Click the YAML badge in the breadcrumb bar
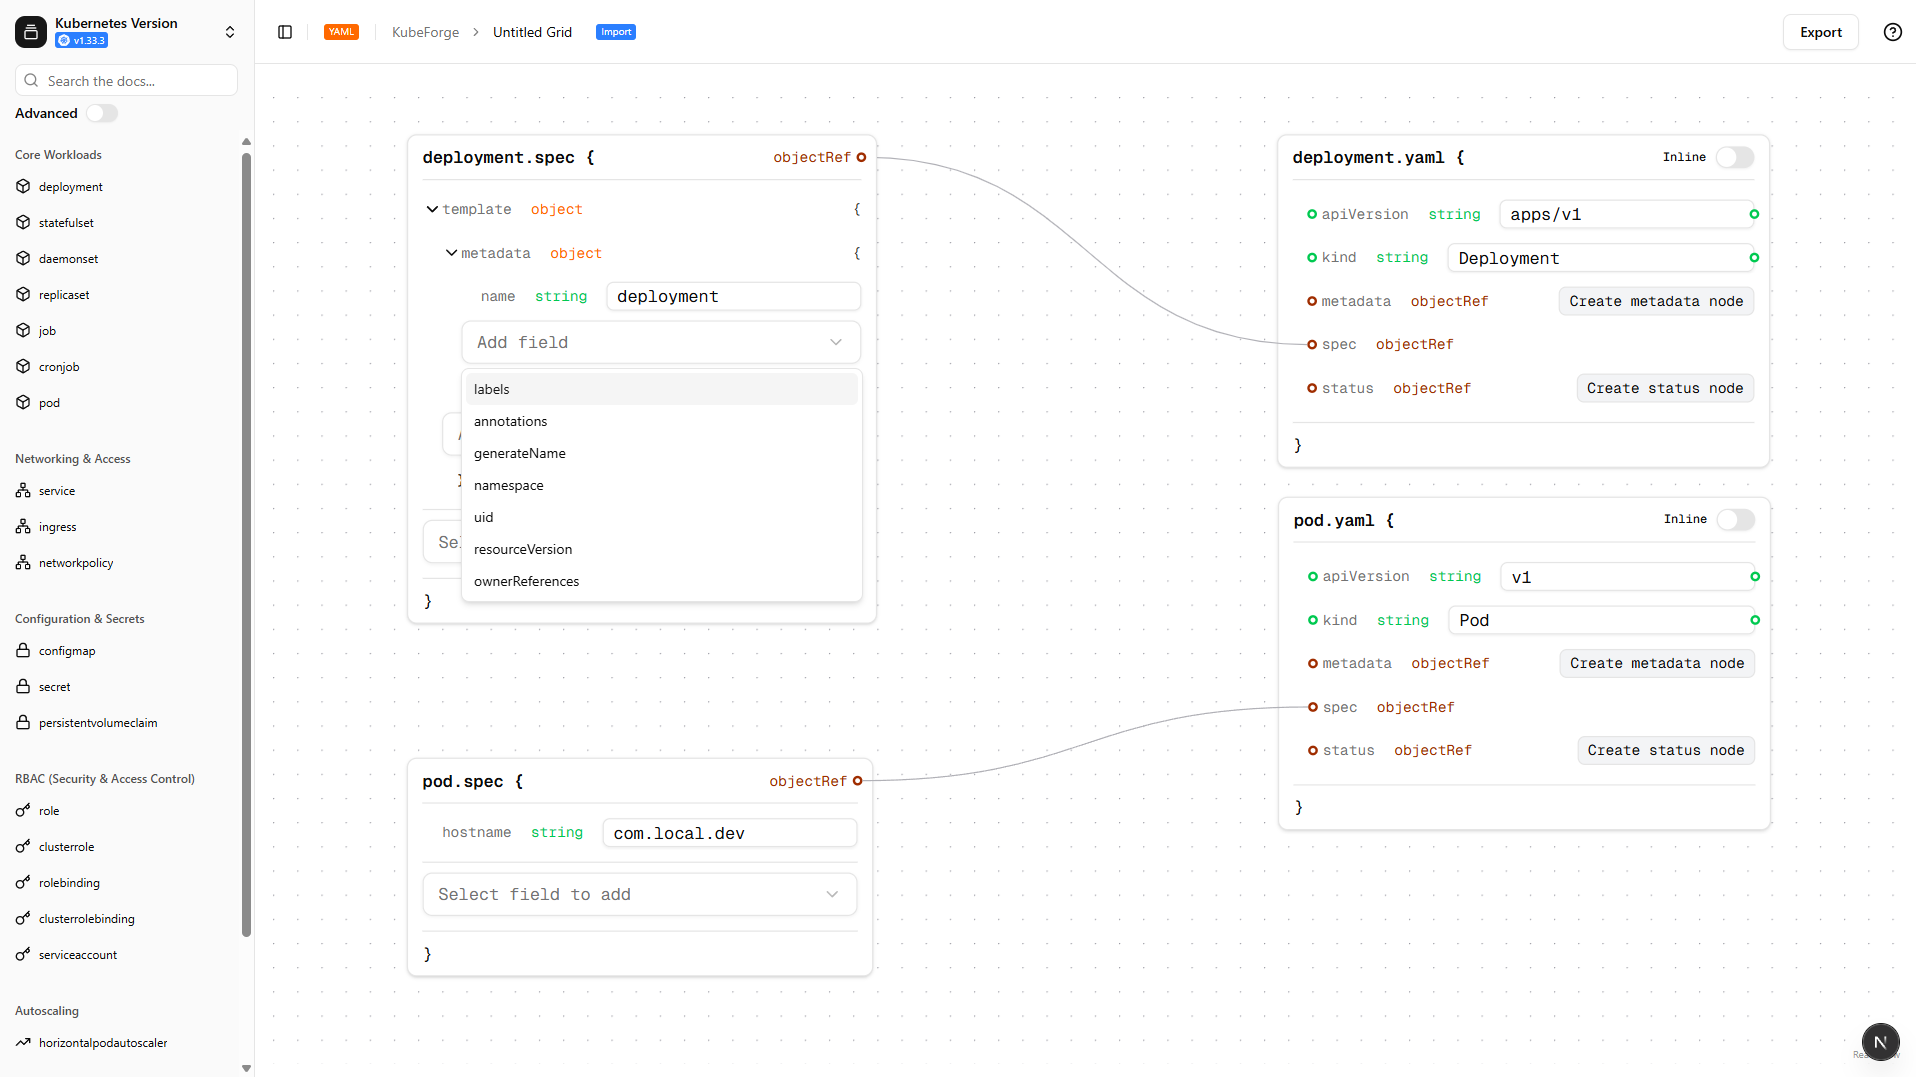This screenshot has width=1916, height=1077. (x=341, y=31)
